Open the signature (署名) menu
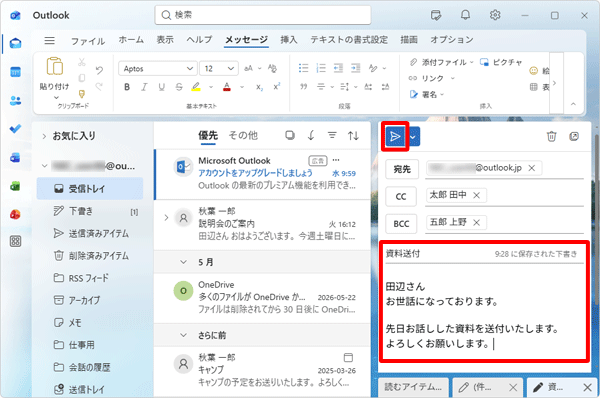Screen dimensions: 600x398 (x=427, y=95)
